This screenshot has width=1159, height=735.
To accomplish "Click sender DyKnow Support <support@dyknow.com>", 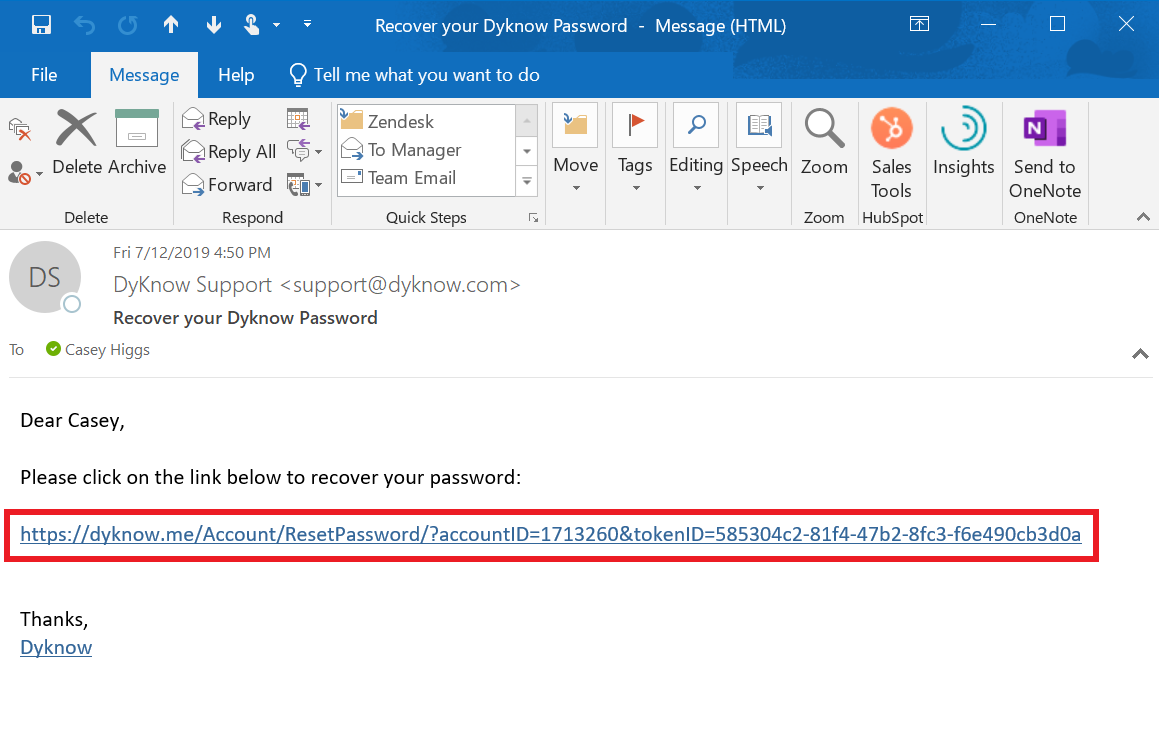I will coord(316,285).
